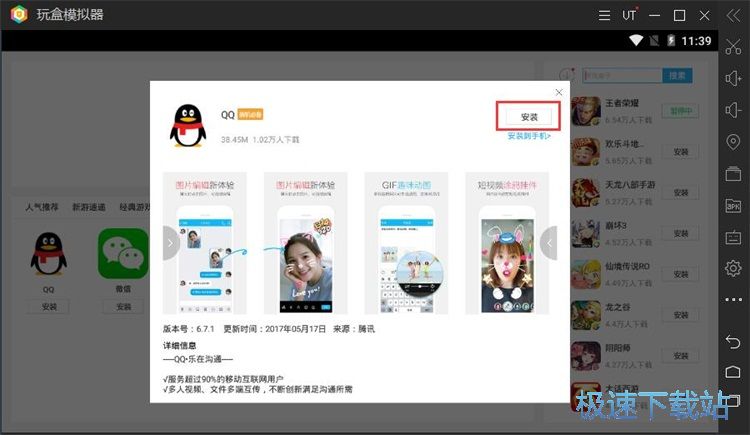The image size is (750, 435).
Task: Click the 龙之谷 game icon
Action: 585,315
